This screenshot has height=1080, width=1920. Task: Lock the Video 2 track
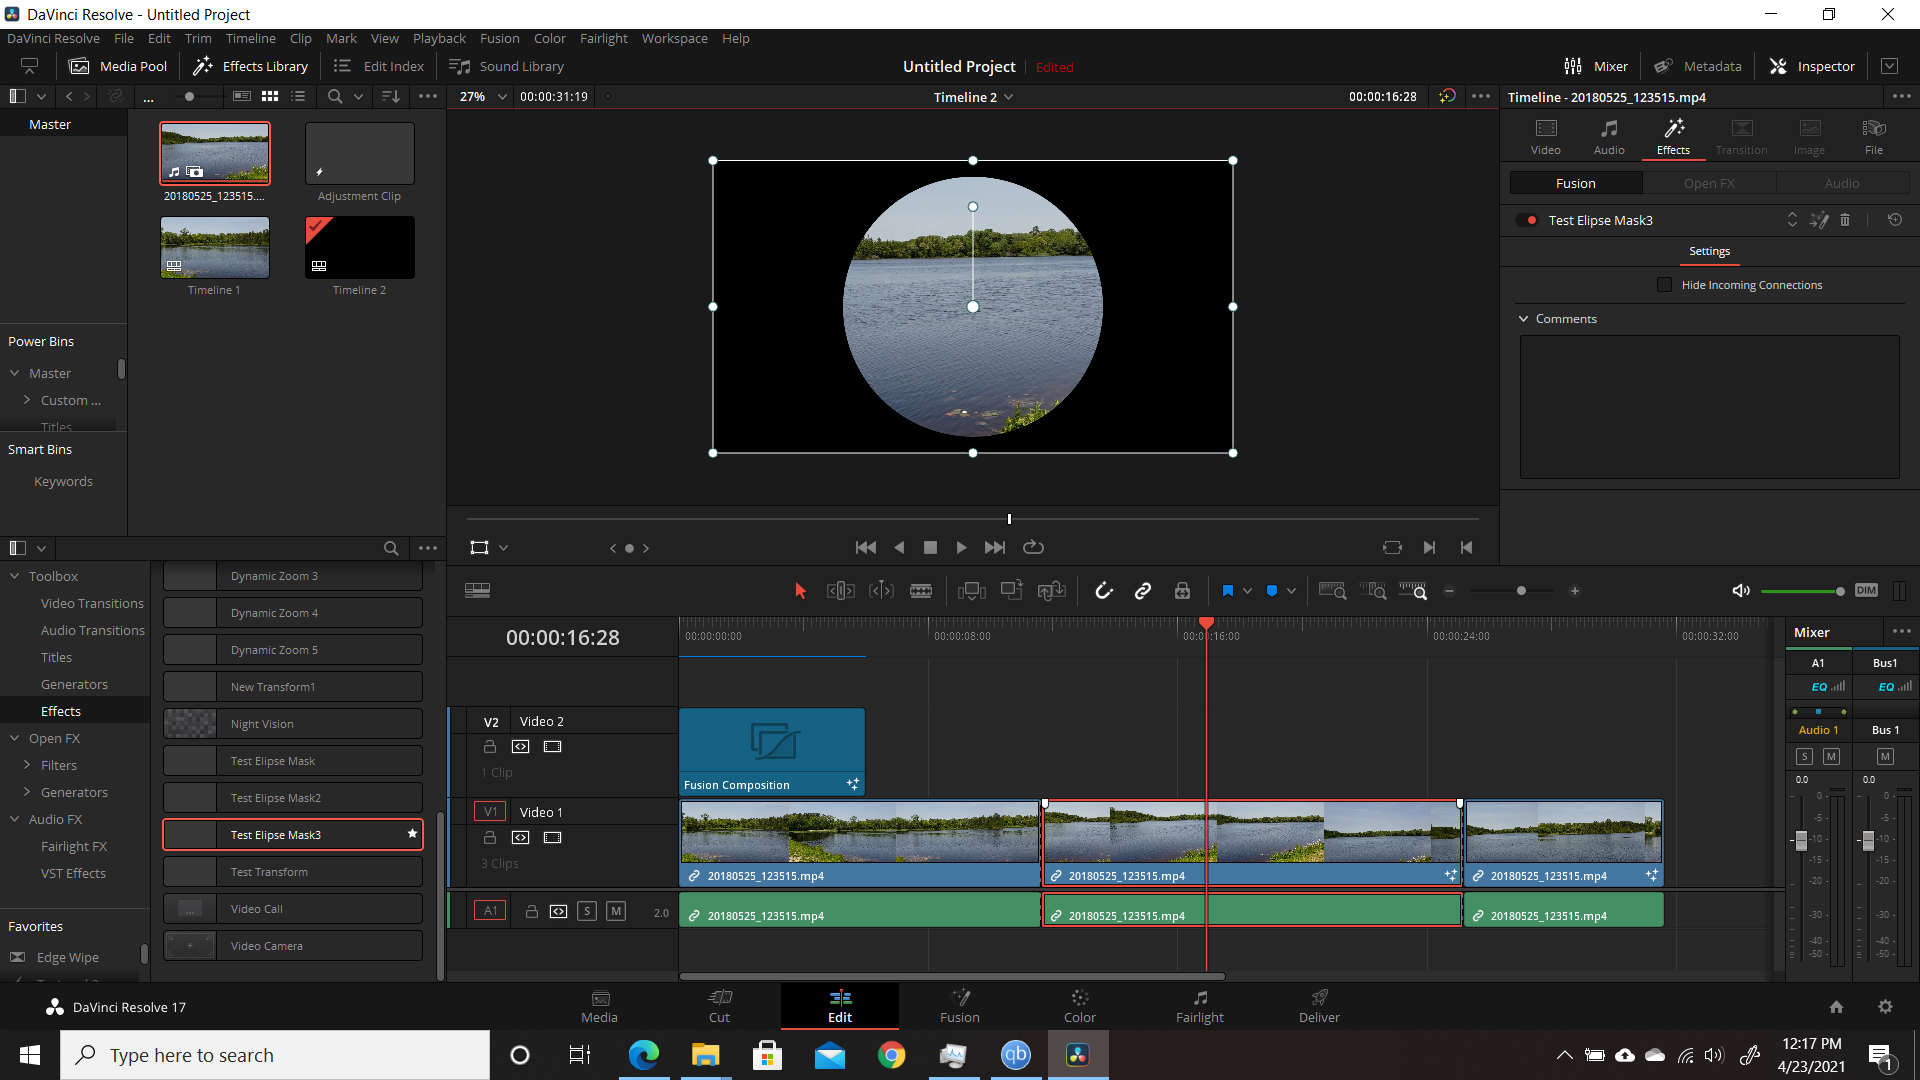[490, 747]
